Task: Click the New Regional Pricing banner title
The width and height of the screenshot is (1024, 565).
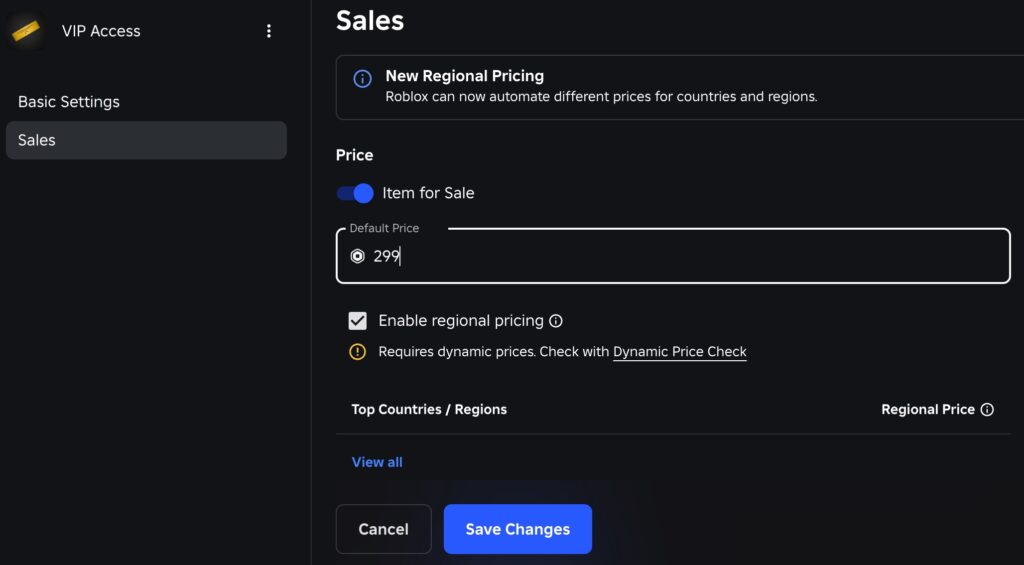Action: point(464,76)
